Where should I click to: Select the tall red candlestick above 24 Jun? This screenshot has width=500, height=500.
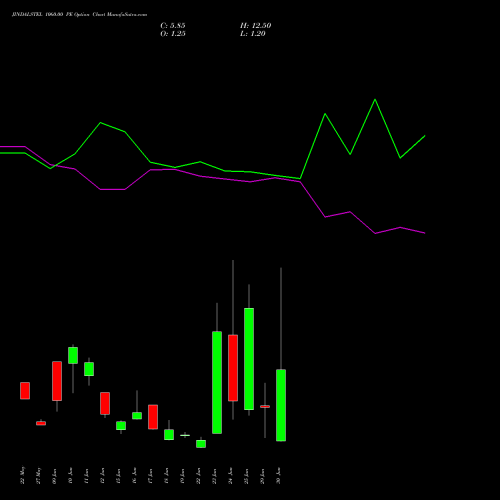233,368
